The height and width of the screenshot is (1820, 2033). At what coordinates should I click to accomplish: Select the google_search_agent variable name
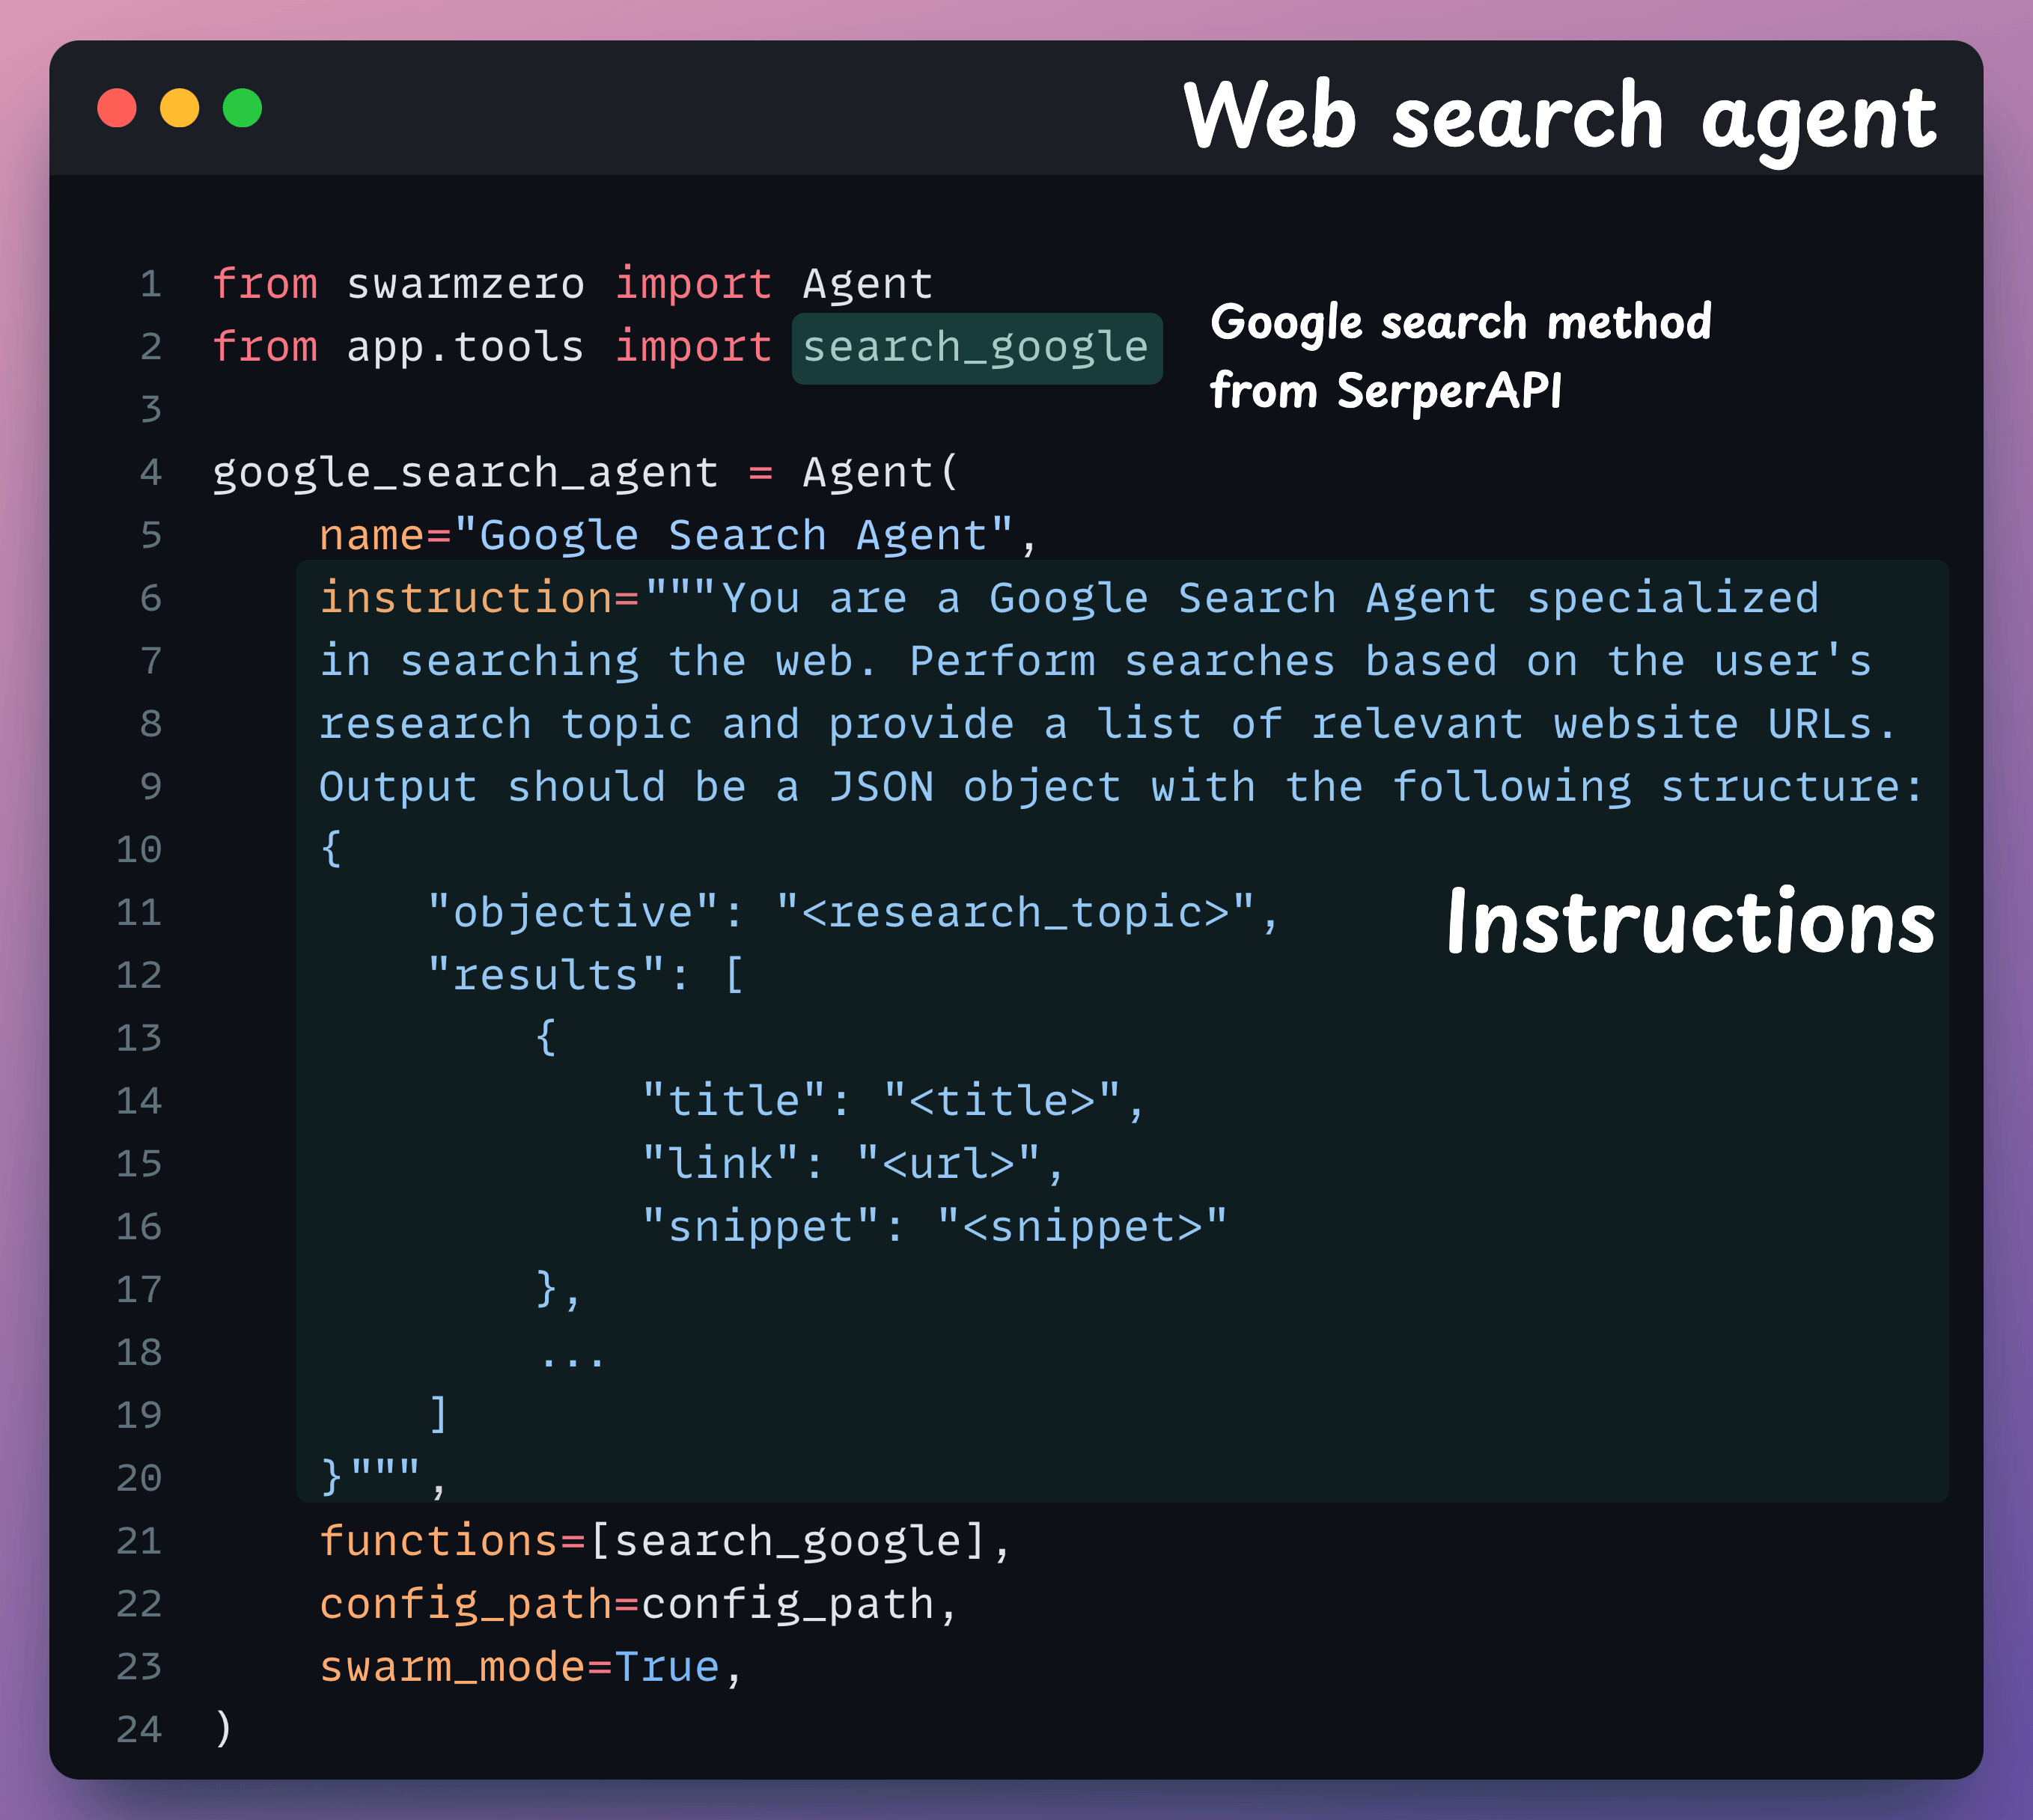(x=463, y=471)
